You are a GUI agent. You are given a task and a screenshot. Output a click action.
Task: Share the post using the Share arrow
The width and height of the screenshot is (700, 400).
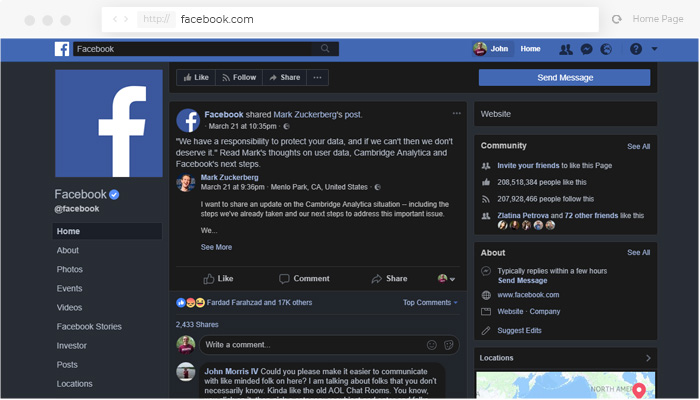click(x=389, y=279)
